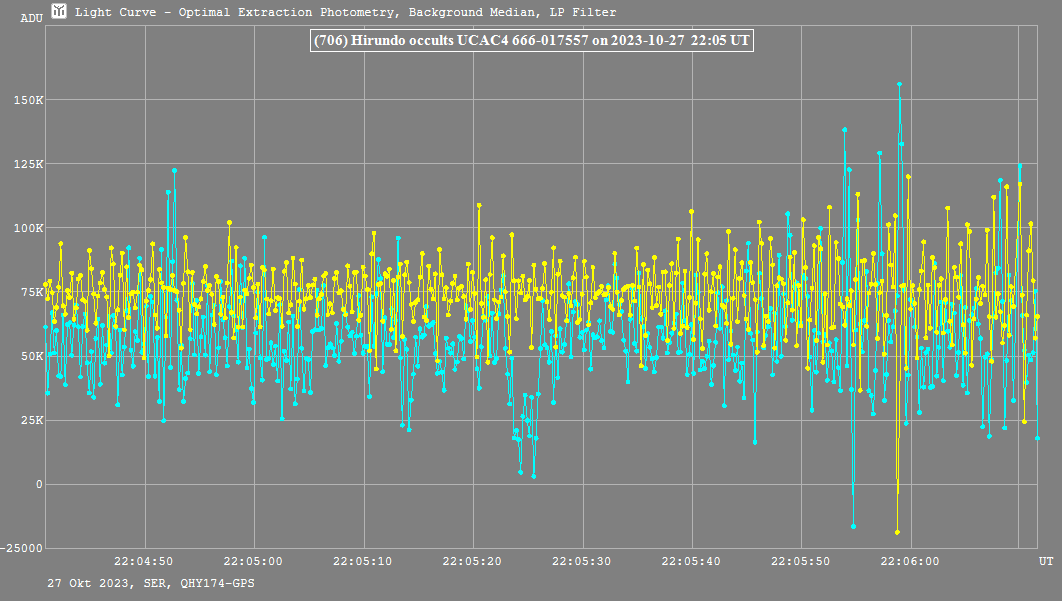Image resolution: width=1062 pixels, height=601 pixels.
Task: Click the last cyan data point at right edge
Action: [1037, 438]
